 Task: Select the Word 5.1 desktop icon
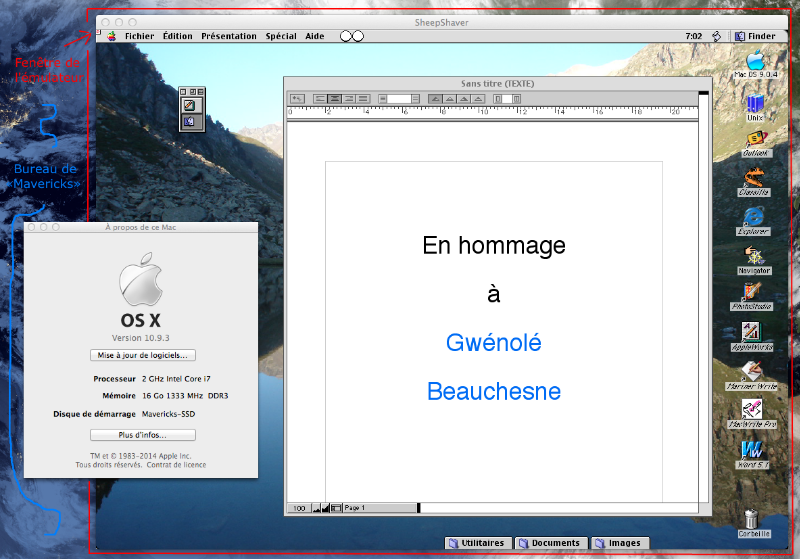click(752, 454)
